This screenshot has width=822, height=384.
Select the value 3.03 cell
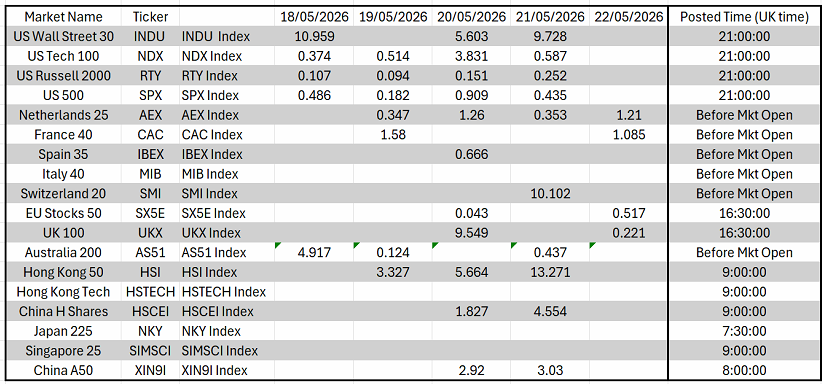coord(550,370)
